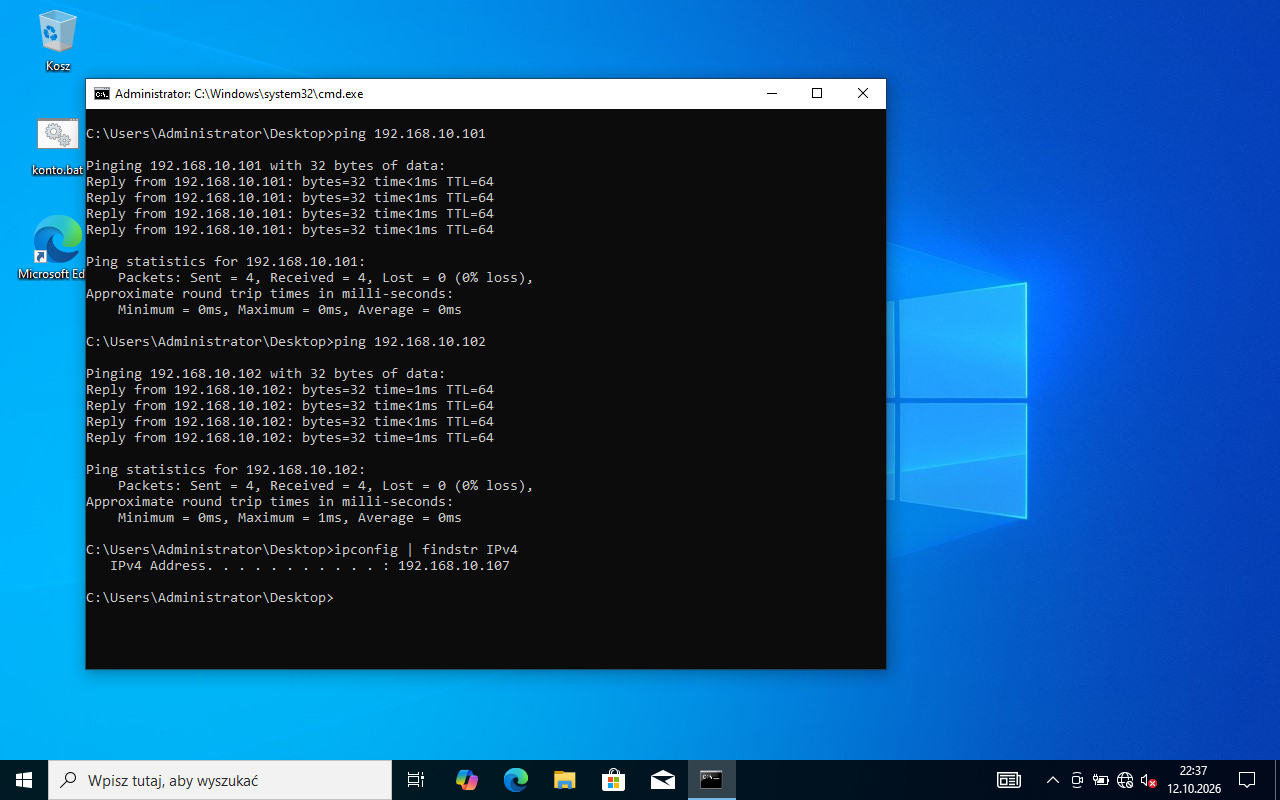Screen dimensions: 1280x800
Task: Launch Copilot from the taskbar
Action: [467, 780]
